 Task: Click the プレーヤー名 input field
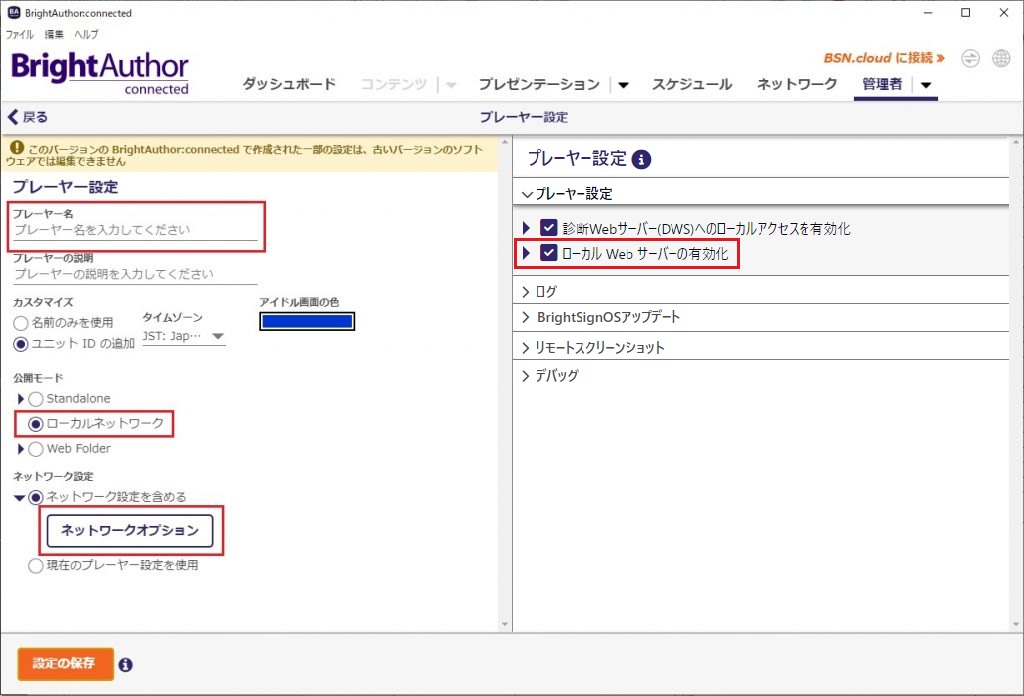pyautogui.click(x=135, y=230)
